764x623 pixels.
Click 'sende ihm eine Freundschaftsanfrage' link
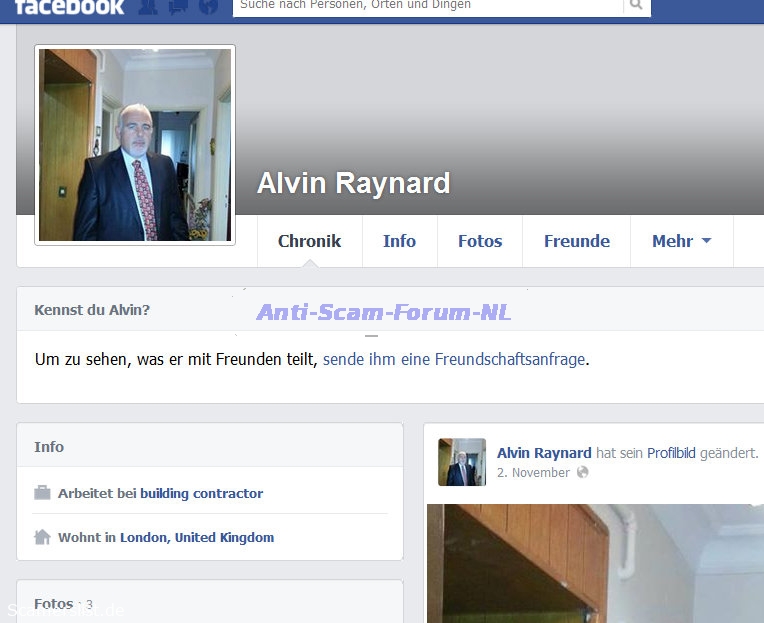(x=454, y=359)
